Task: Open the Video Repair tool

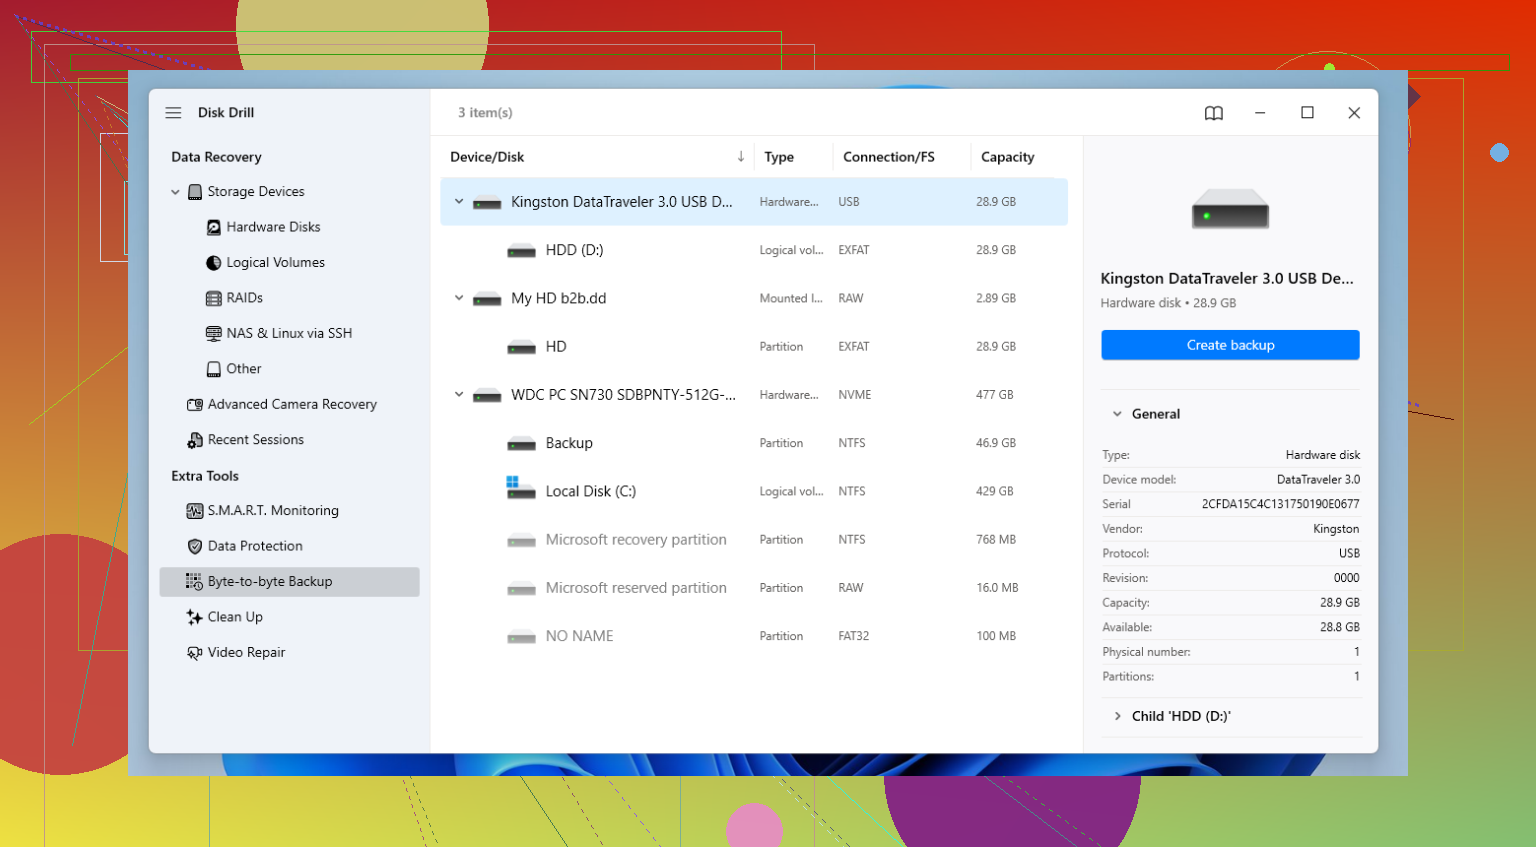Action: (x=246, y=653)
